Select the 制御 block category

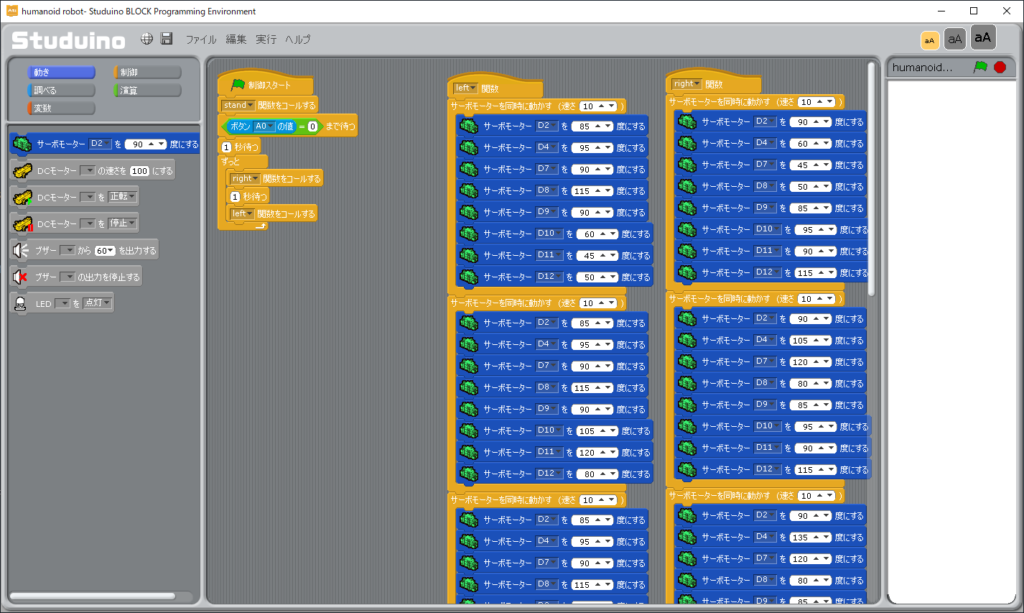[x=148, y=72]
